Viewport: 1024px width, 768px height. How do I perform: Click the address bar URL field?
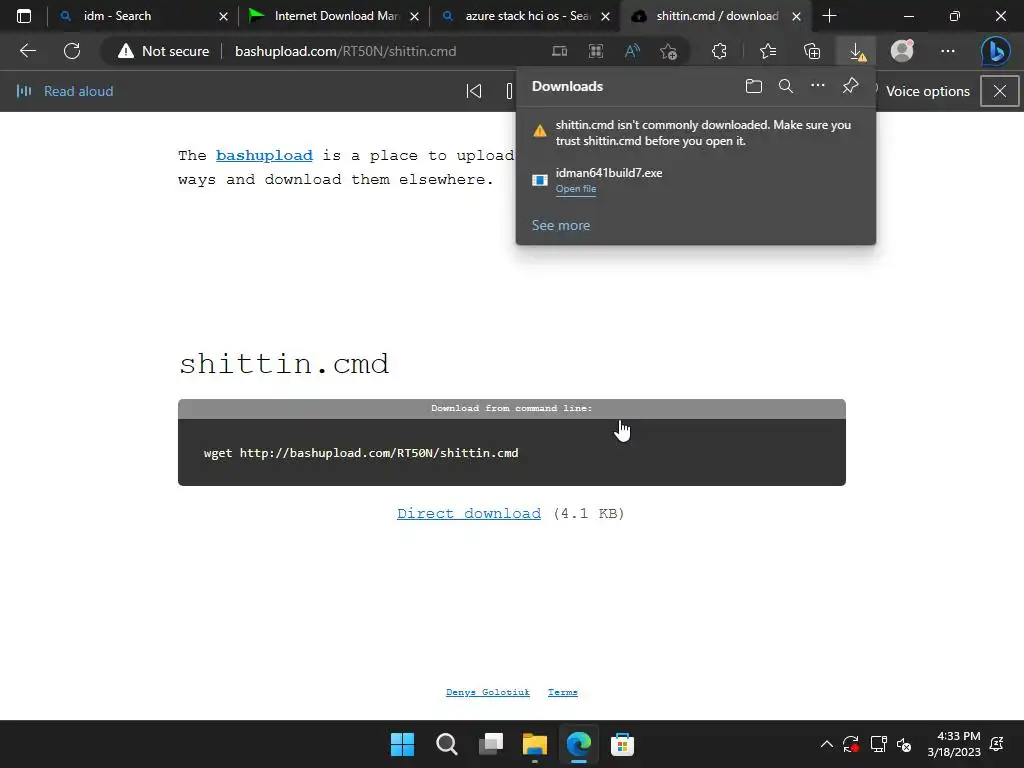345,51
